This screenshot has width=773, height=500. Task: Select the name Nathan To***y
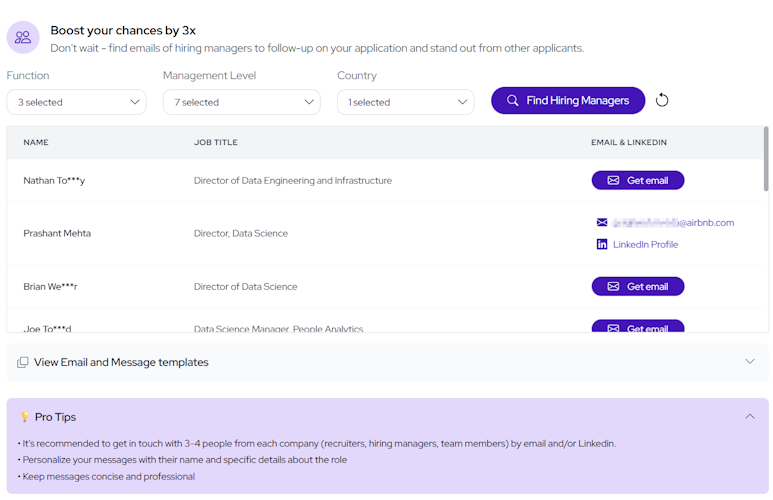54,181
